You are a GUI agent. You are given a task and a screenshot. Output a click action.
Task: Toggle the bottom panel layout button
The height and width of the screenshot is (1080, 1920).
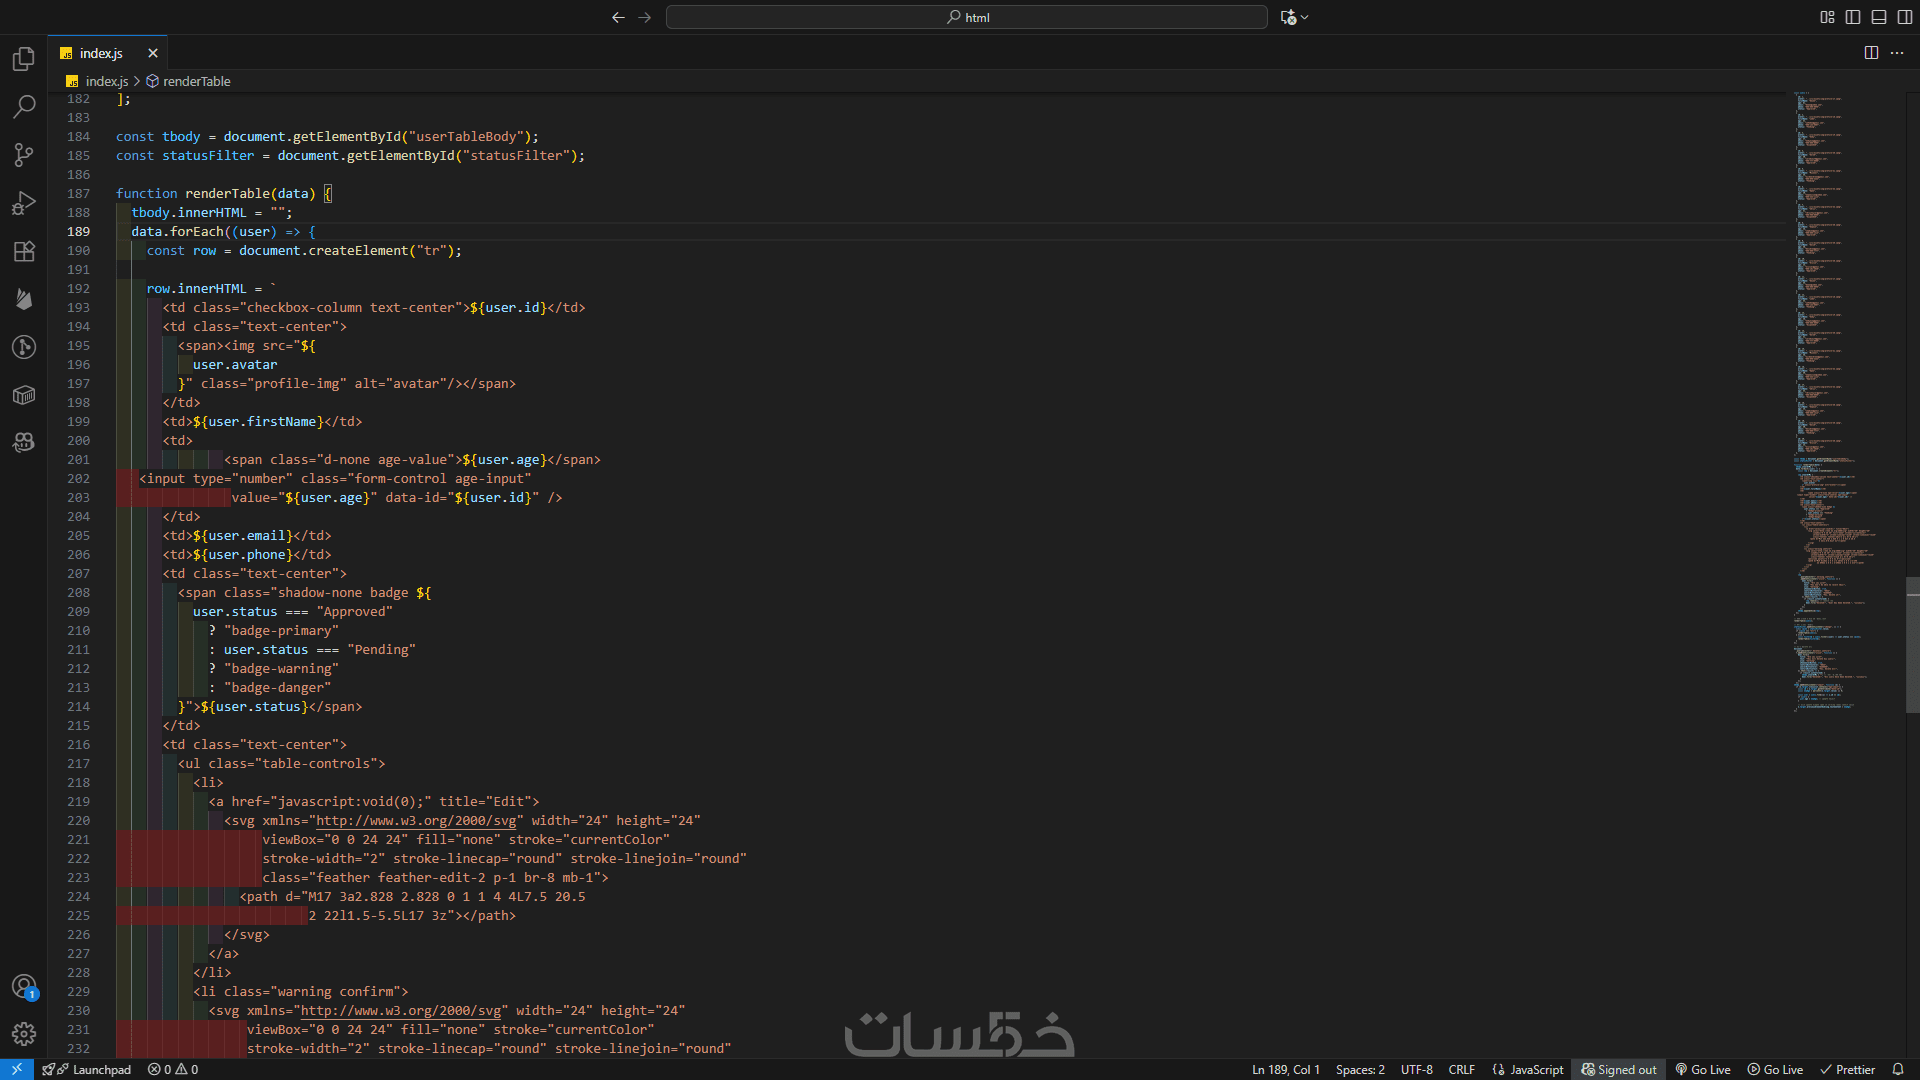pyautogui.click(x=1879, y=17)
